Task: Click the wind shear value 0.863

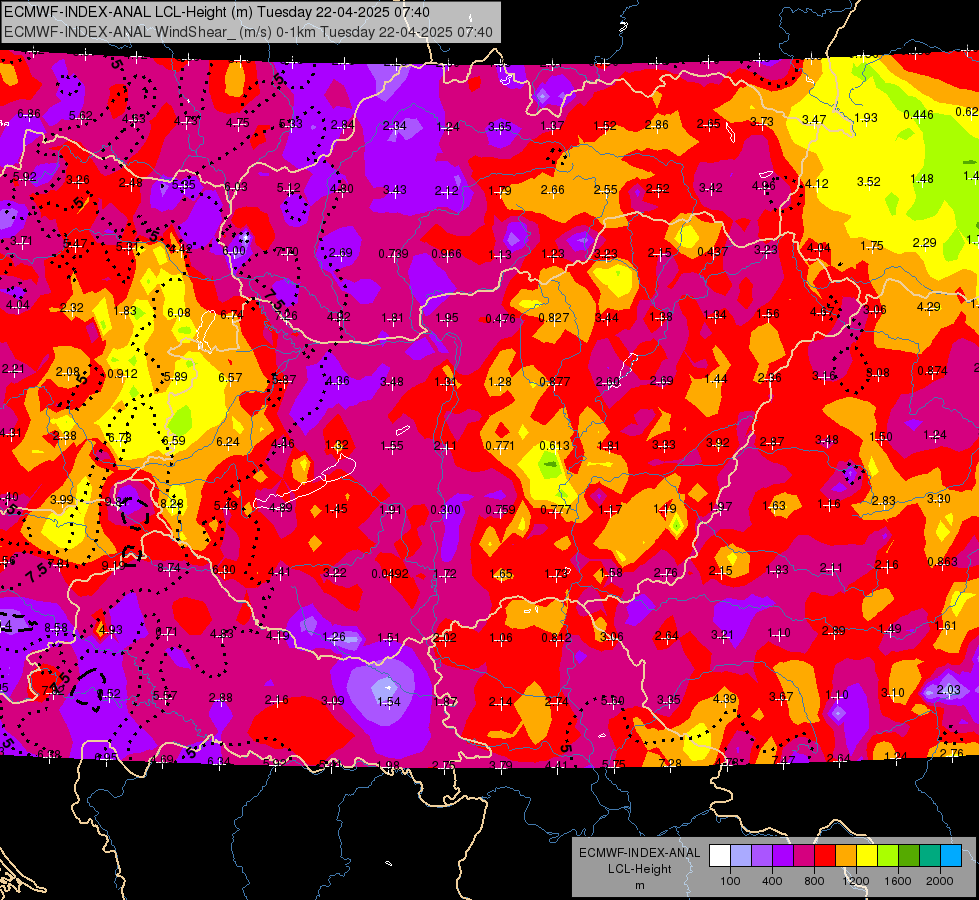Action: click(943, 561)
